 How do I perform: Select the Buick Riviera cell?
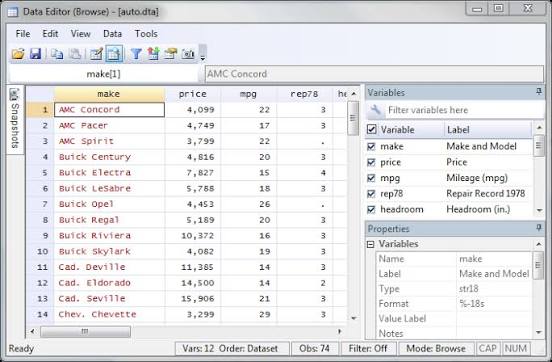109,236
